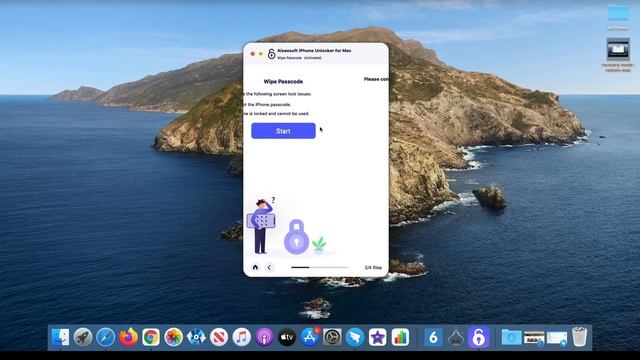
Task: Open Firefox from the dock
Action: [128, 337]
